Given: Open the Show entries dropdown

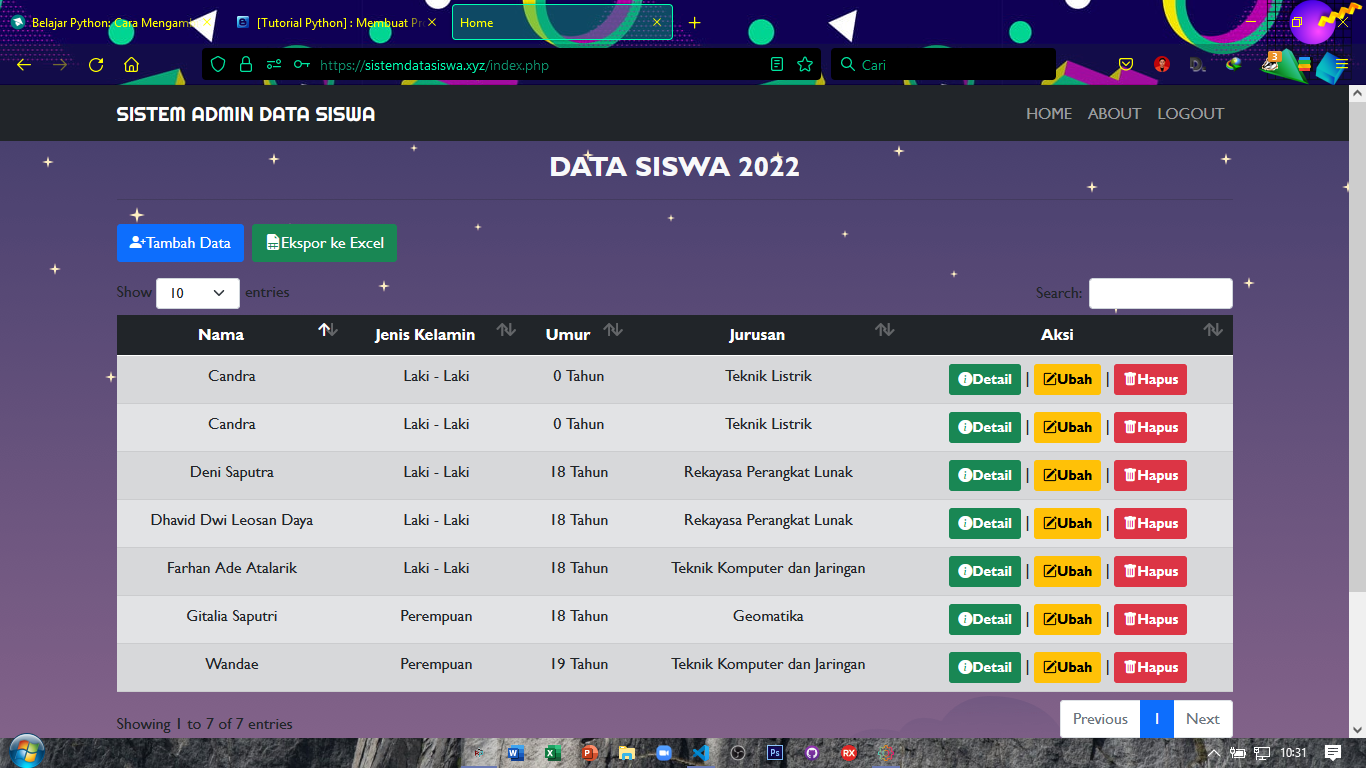Looking at the screenshot, I should pos(198,293).
